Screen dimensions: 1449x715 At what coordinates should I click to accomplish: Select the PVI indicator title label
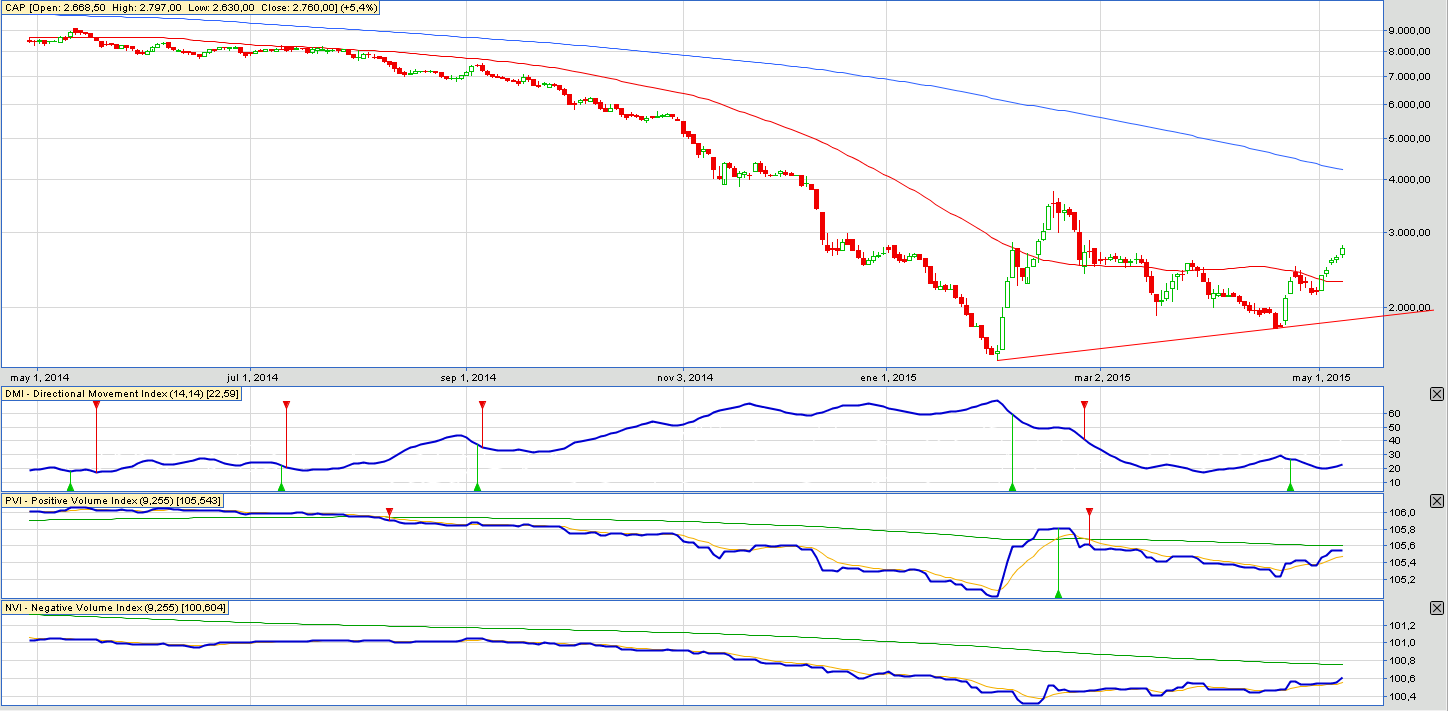(114, 500)
